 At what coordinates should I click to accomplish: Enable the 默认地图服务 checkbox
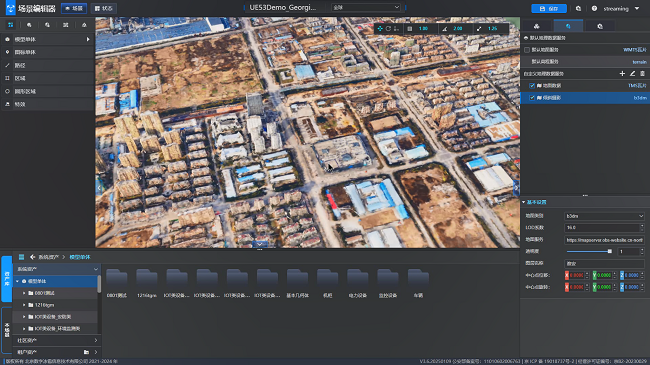pos(527,50)
